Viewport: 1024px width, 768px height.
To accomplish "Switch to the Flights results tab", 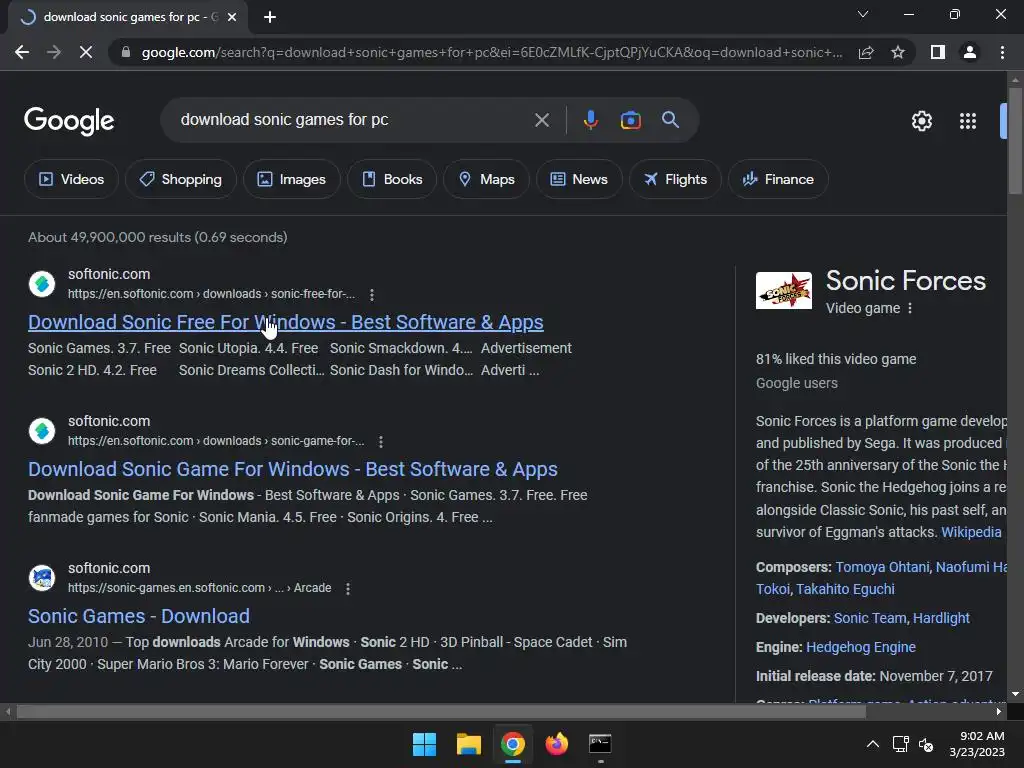I will click(675, 179).
